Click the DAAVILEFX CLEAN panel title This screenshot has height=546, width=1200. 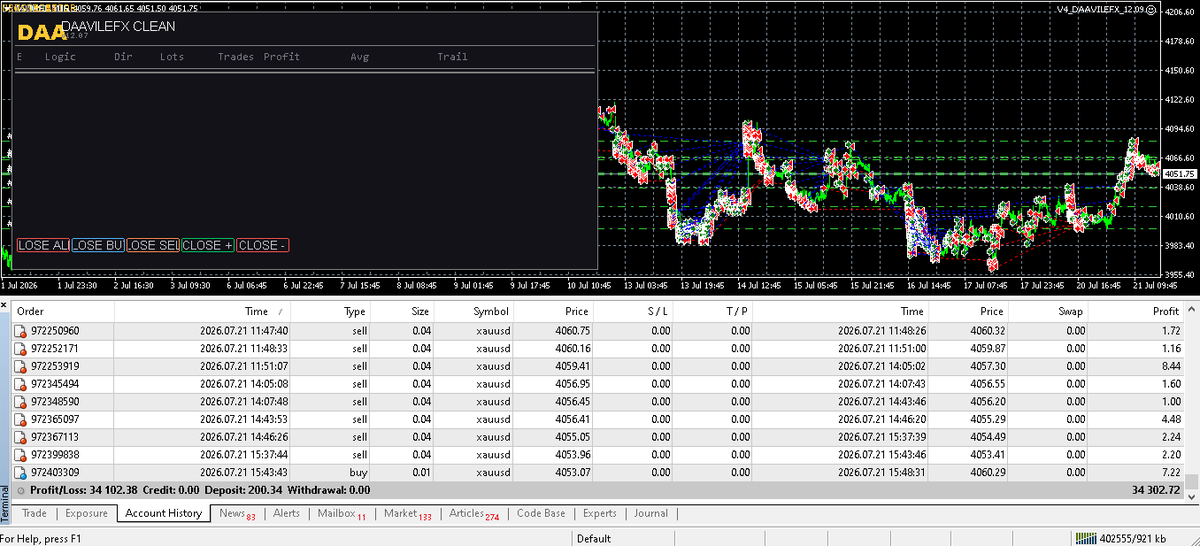[118, 26]
